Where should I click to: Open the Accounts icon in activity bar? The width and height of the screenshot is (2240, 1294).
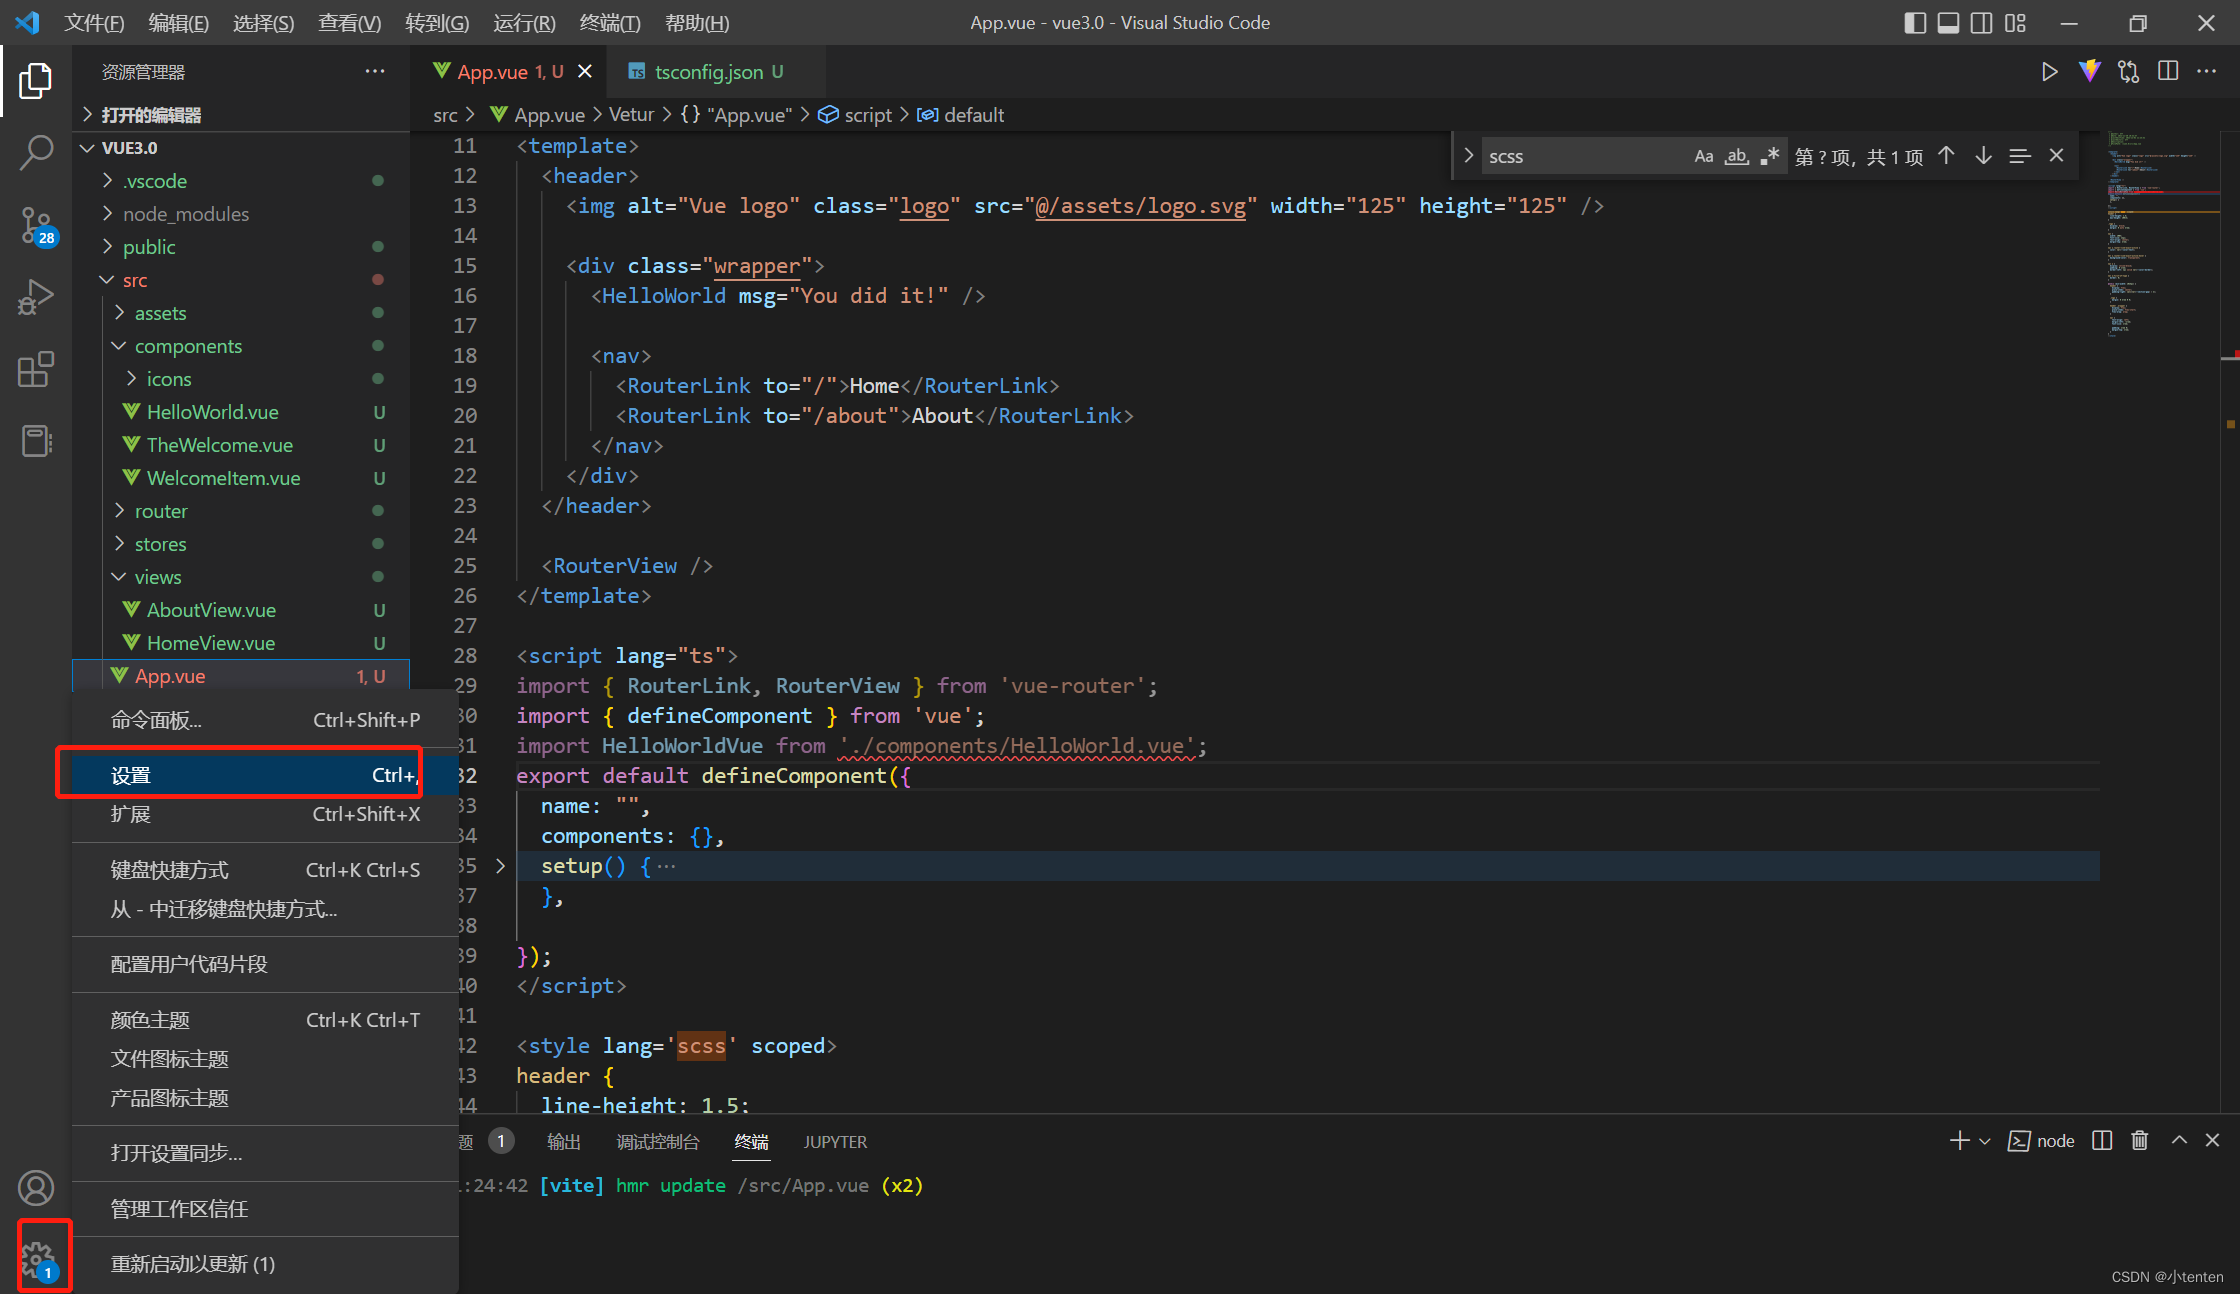(36, 1188)
